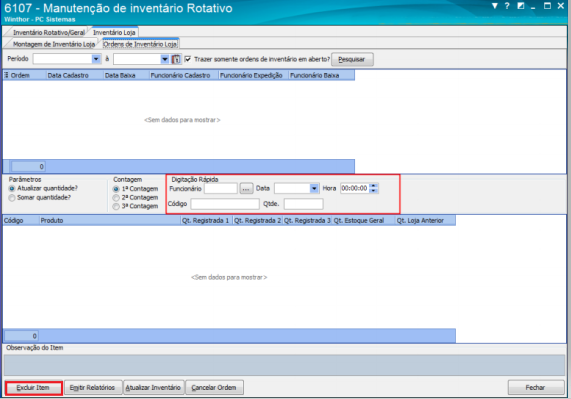Click the restore-layout icon in the title bar
571x399 pixels.
point(521,6)
